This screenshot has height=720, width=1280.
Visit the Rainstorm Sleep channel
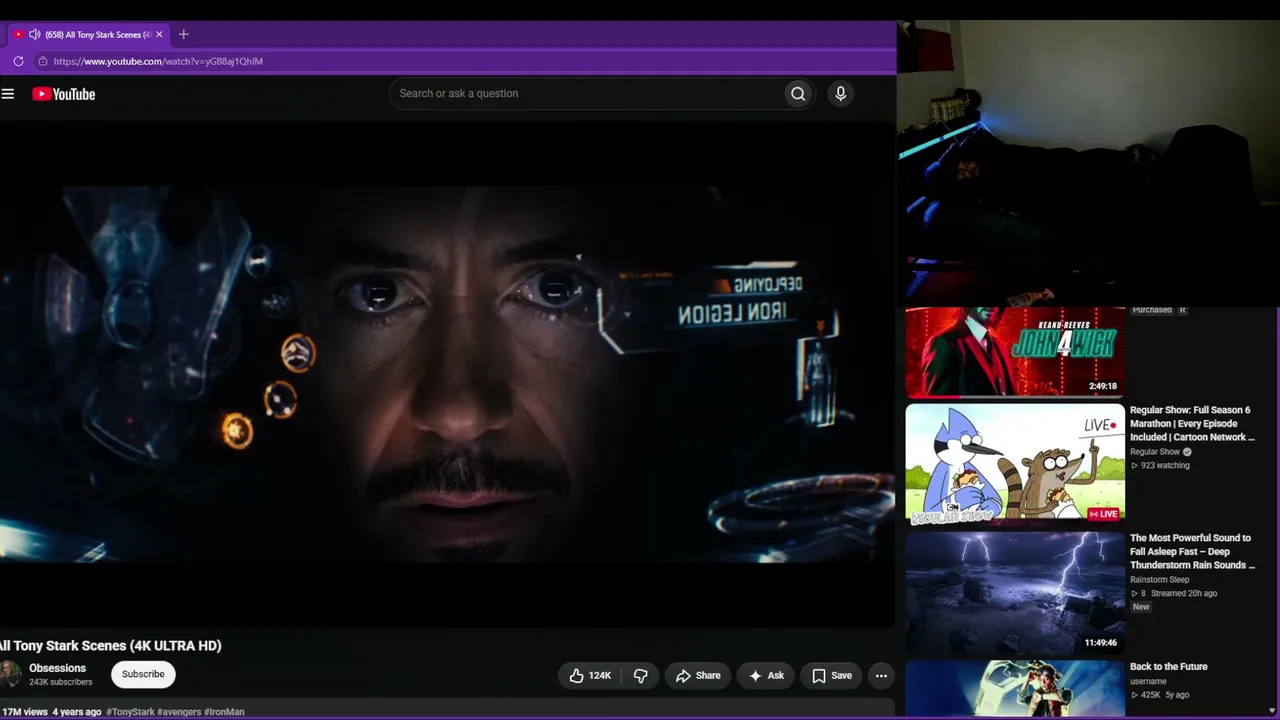[x=1160, y=580]
